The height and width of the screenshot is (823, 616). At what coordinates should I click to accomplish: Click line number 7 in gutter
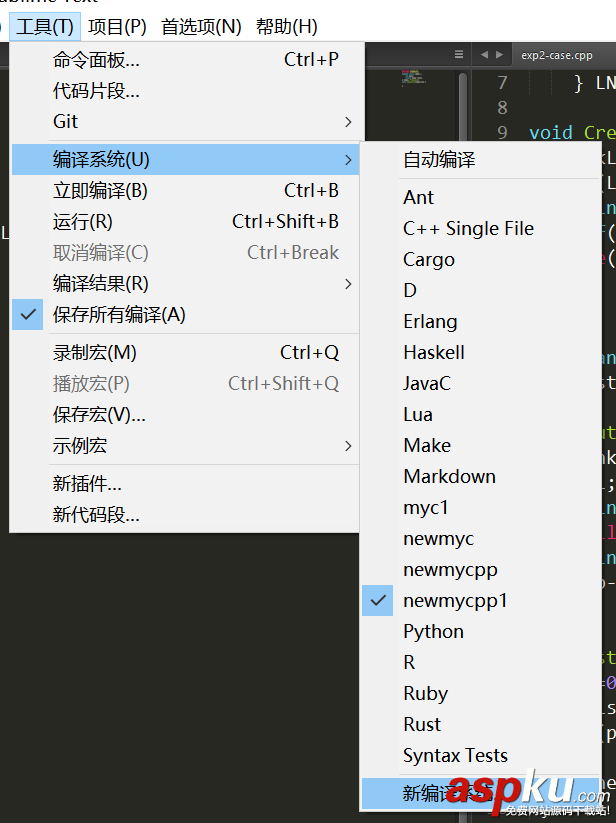tap(503, 83)
